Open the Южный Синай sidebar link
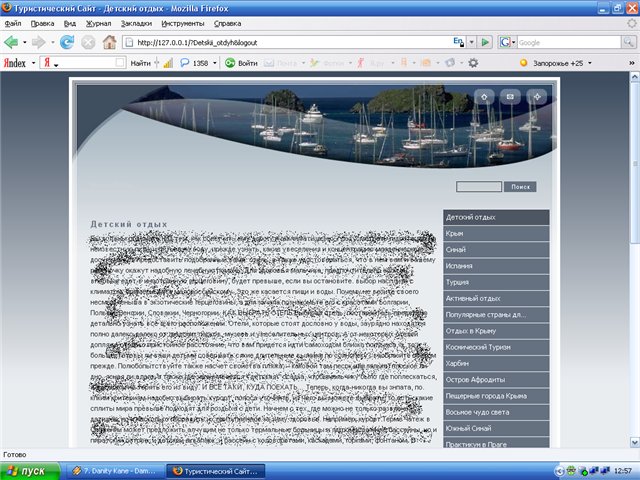640x480 pixels. [x=496, y=429]
